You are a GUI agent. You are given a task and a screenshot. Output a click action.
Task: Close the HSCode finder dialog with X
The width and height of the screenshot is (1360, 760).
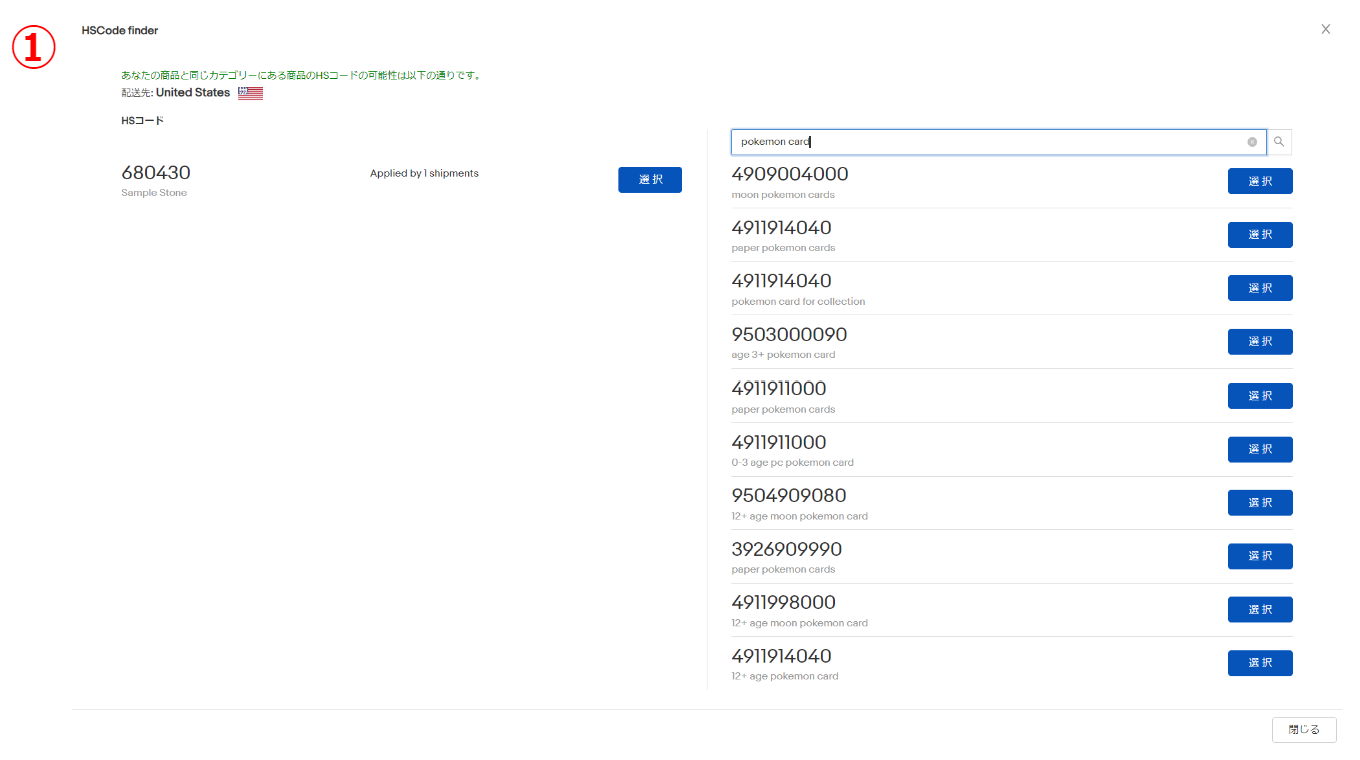pyautogui.click(x=1325, y=29)
